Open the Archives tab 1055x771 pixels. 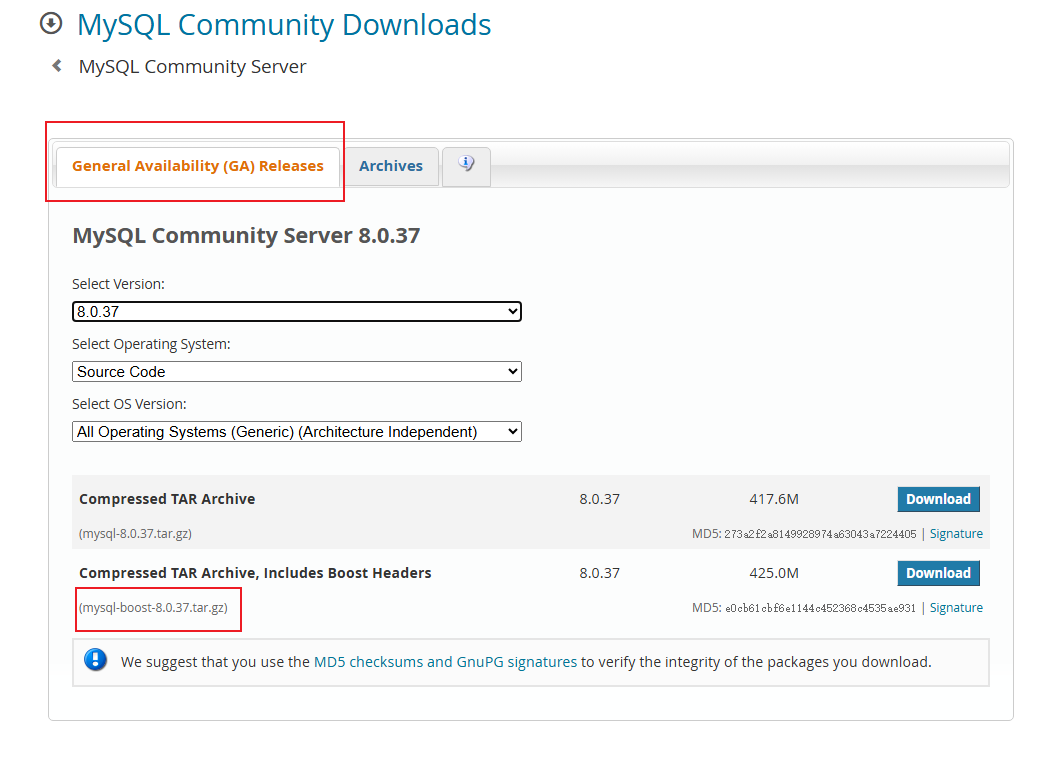click(x=390, y=166)
